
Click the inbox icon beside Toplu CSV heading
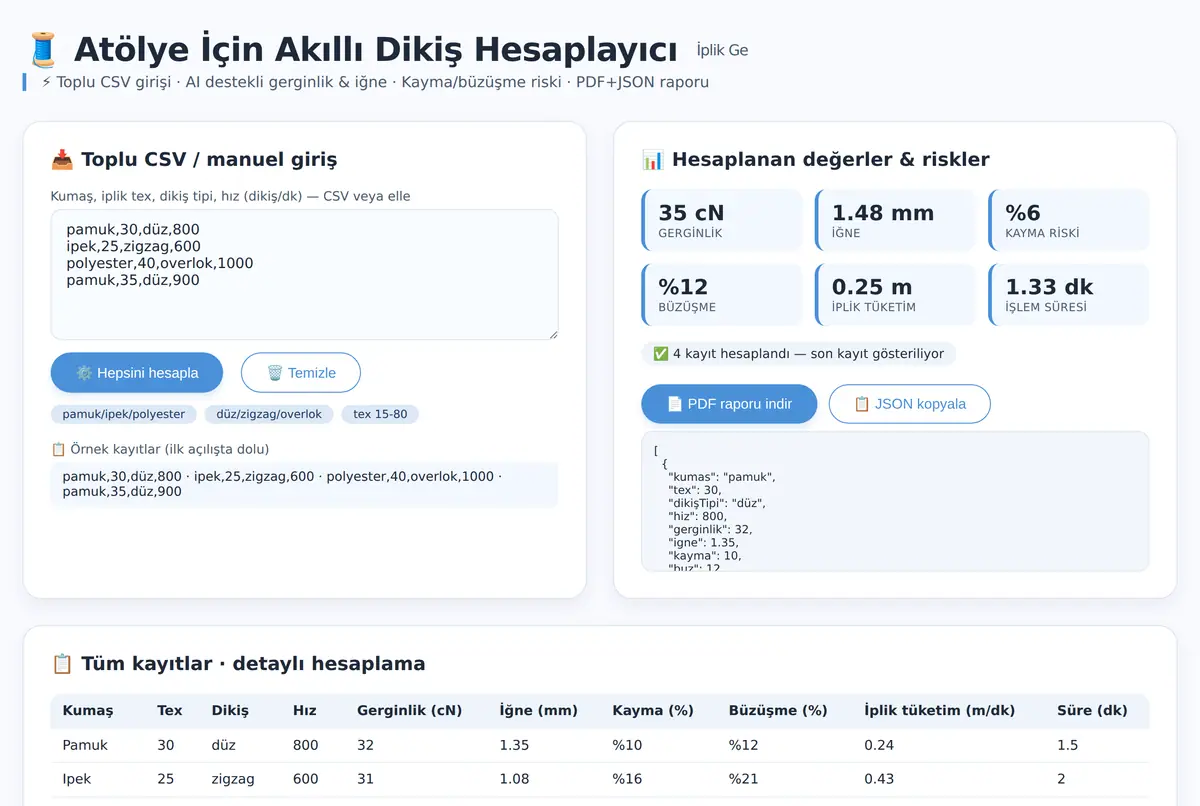pos(62,160)
